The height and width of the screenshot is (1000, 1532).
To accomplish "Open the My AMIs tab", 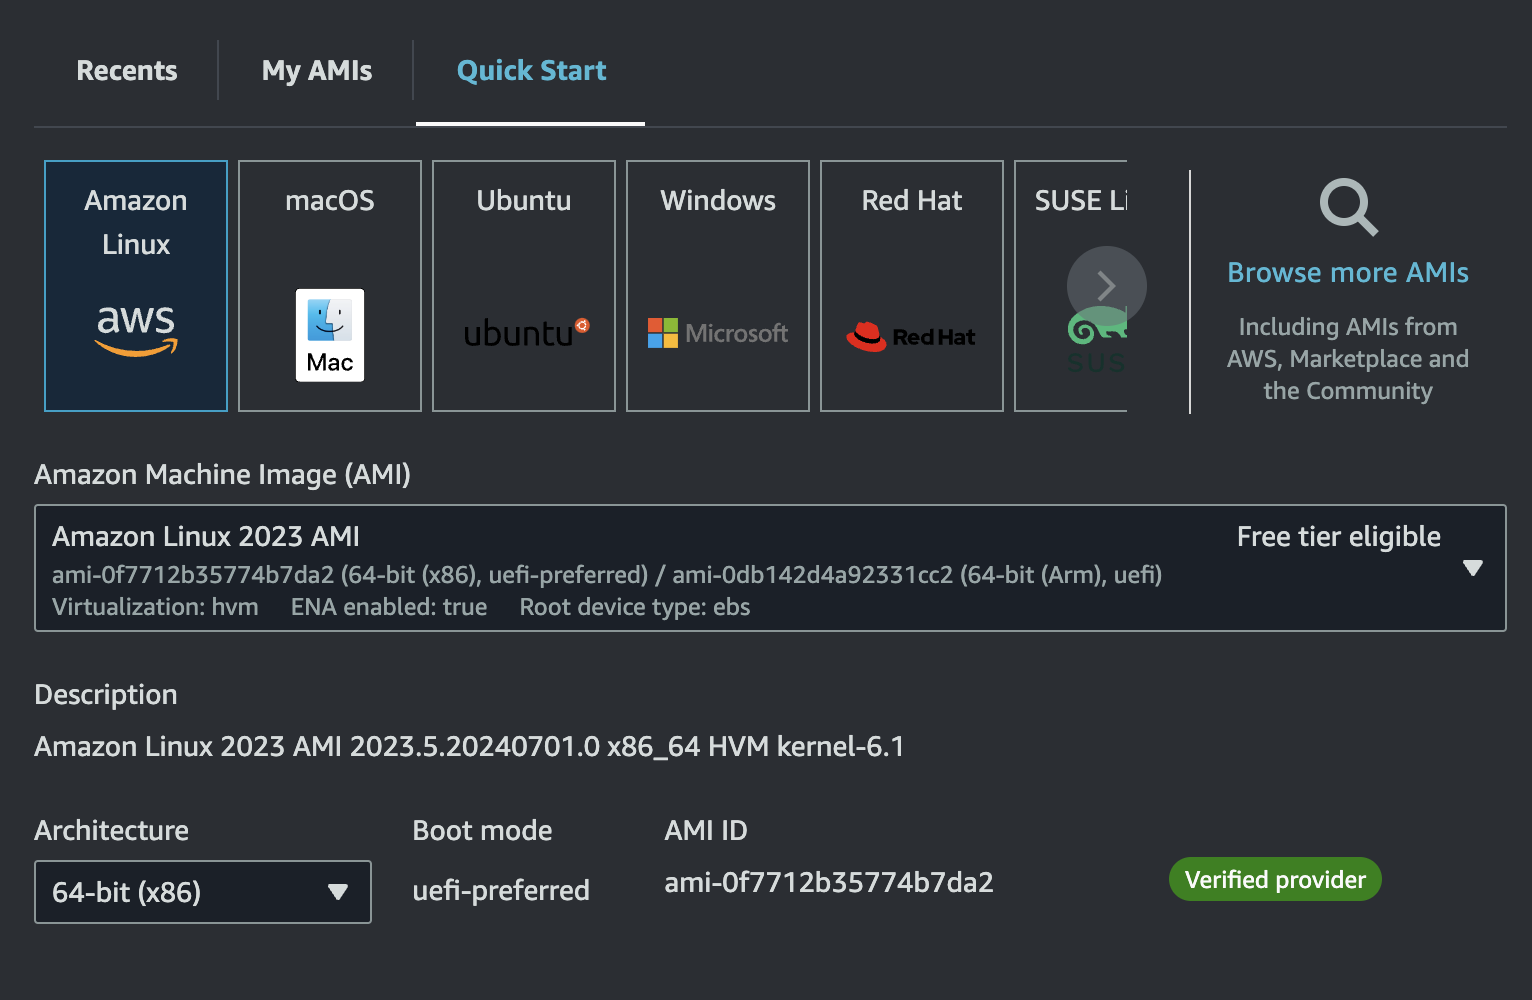I will click(316, 70).
